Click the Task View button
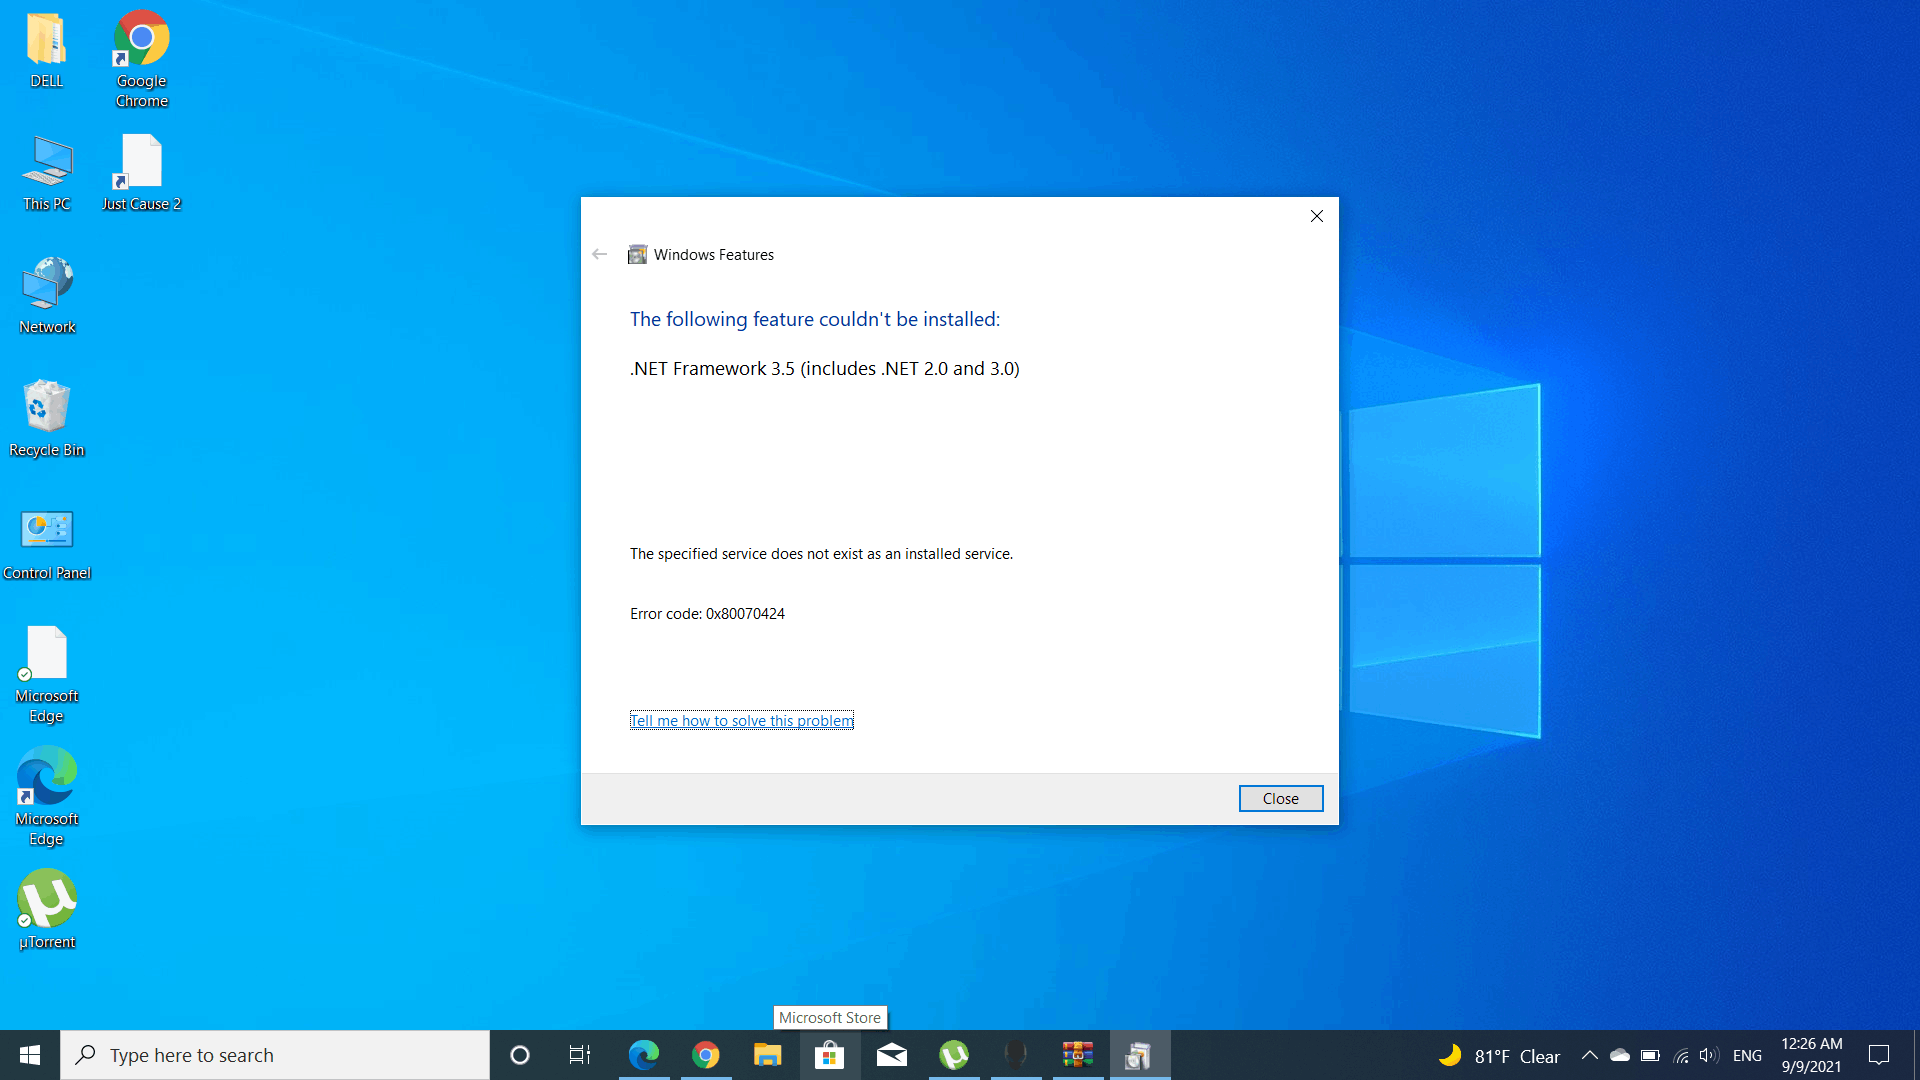 (580, 1055)
